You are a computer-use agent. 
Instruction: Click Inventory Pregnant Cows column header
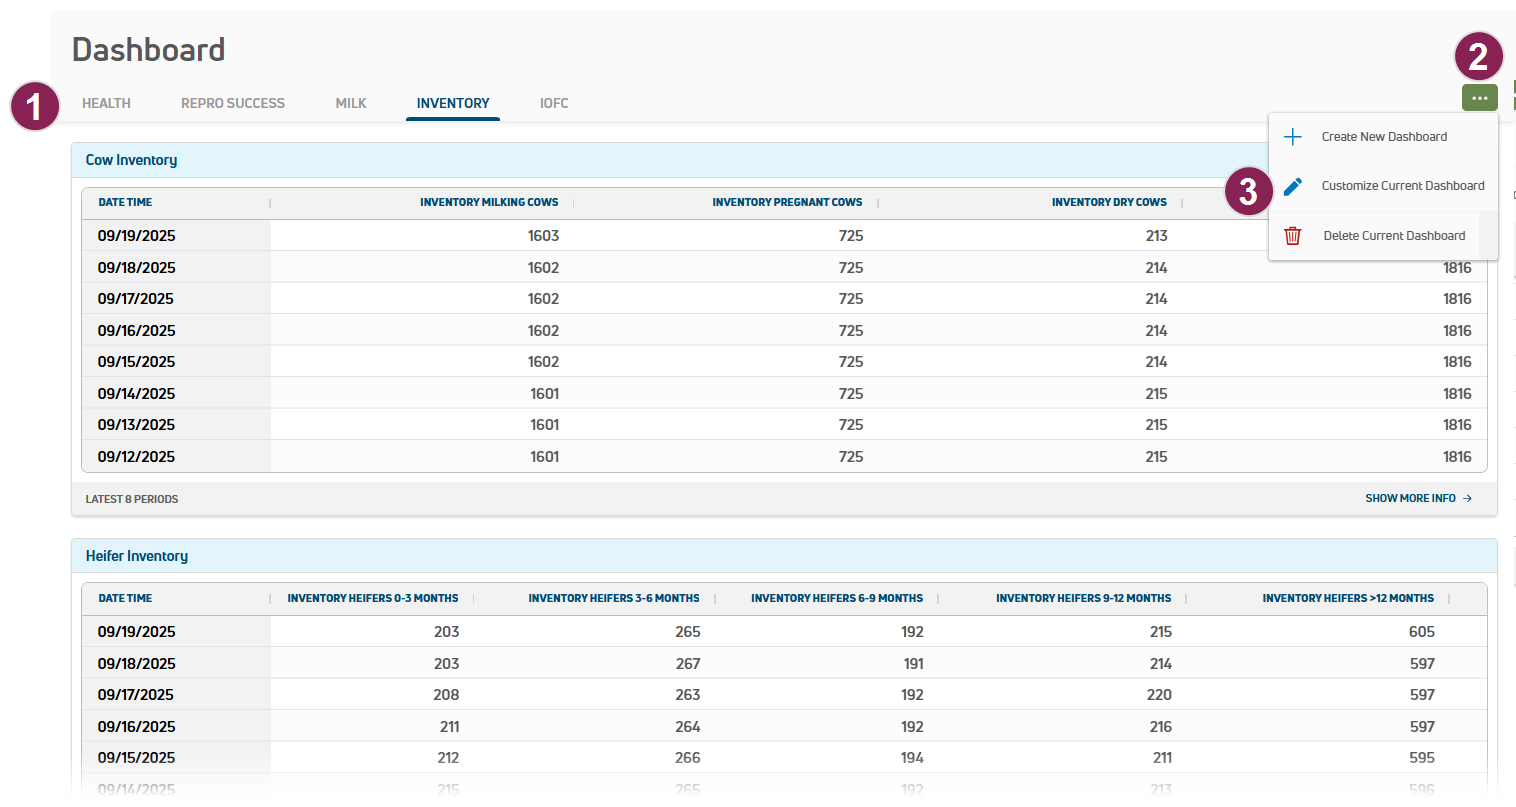point(787,202)
